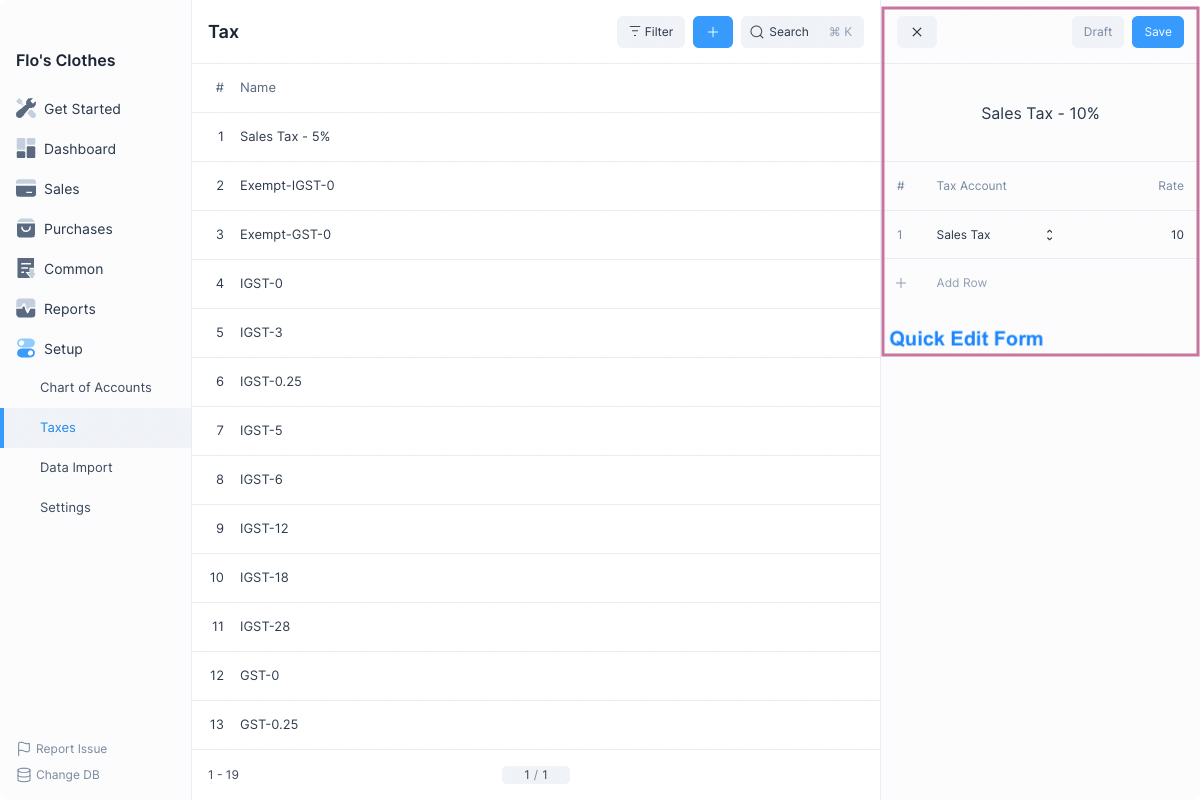Click the Common sidebar icon
This screenshot has height=800, width=1200.
click(x=26, y=269)
